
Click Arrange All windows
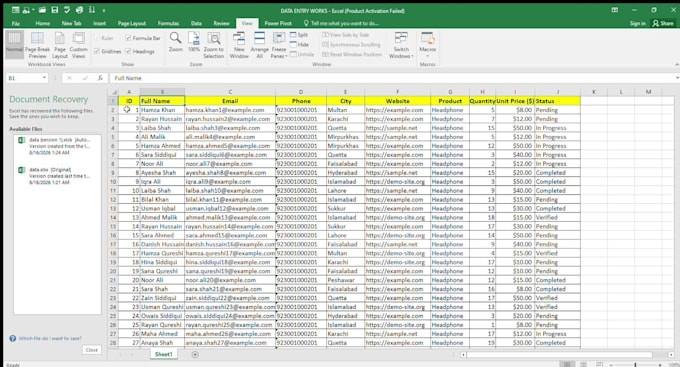pyautogui.click(x=259, y=46)
